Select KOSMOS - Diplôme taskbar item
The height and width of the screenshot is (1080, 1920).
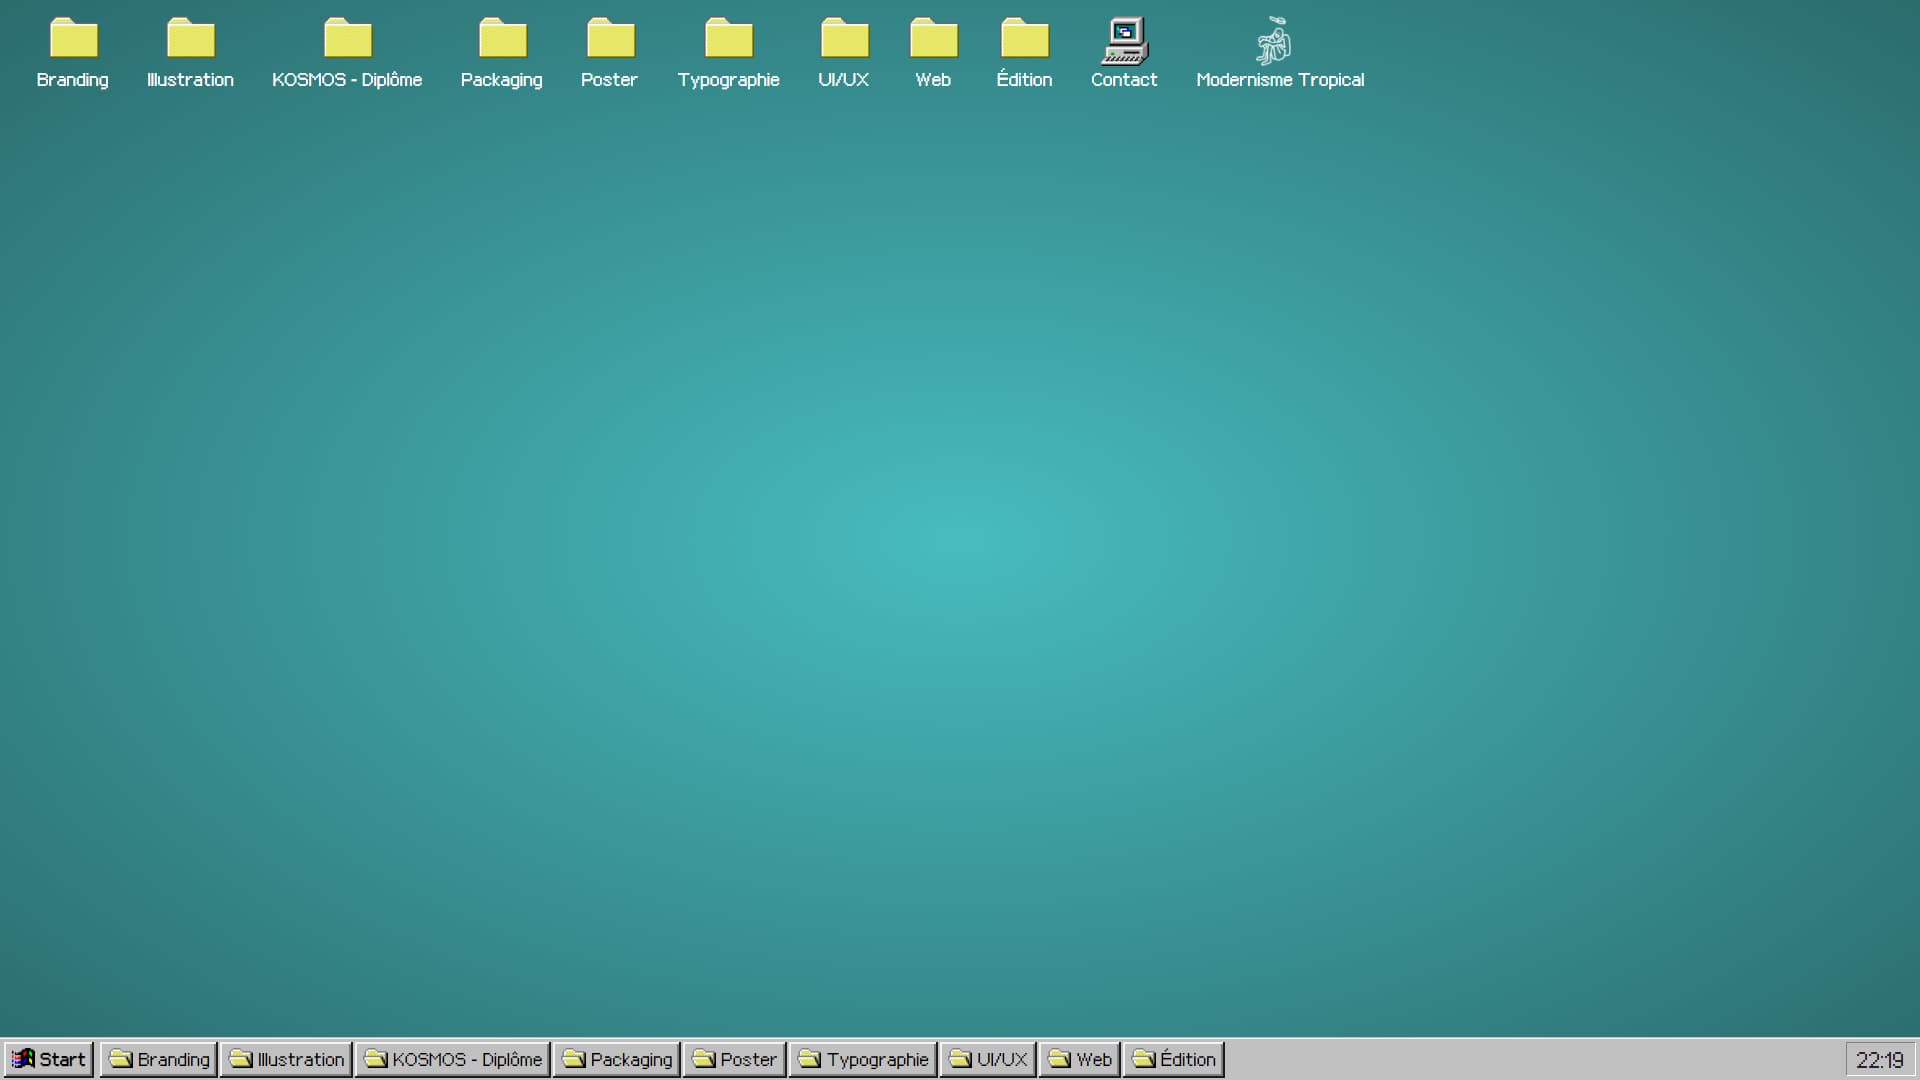(x=452, y=1059)
